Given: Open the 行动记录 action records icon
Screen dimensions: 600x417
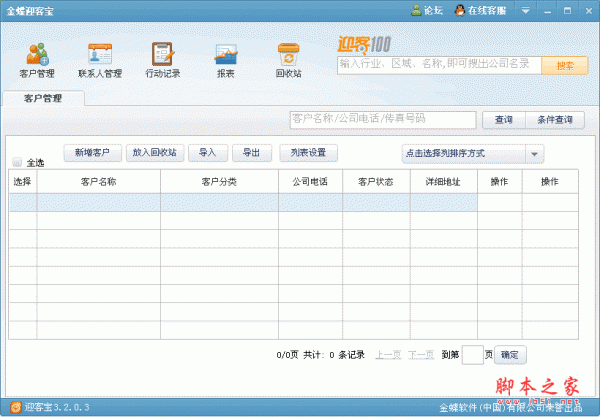Looking at the screenshot, I should tap(163, 54).
